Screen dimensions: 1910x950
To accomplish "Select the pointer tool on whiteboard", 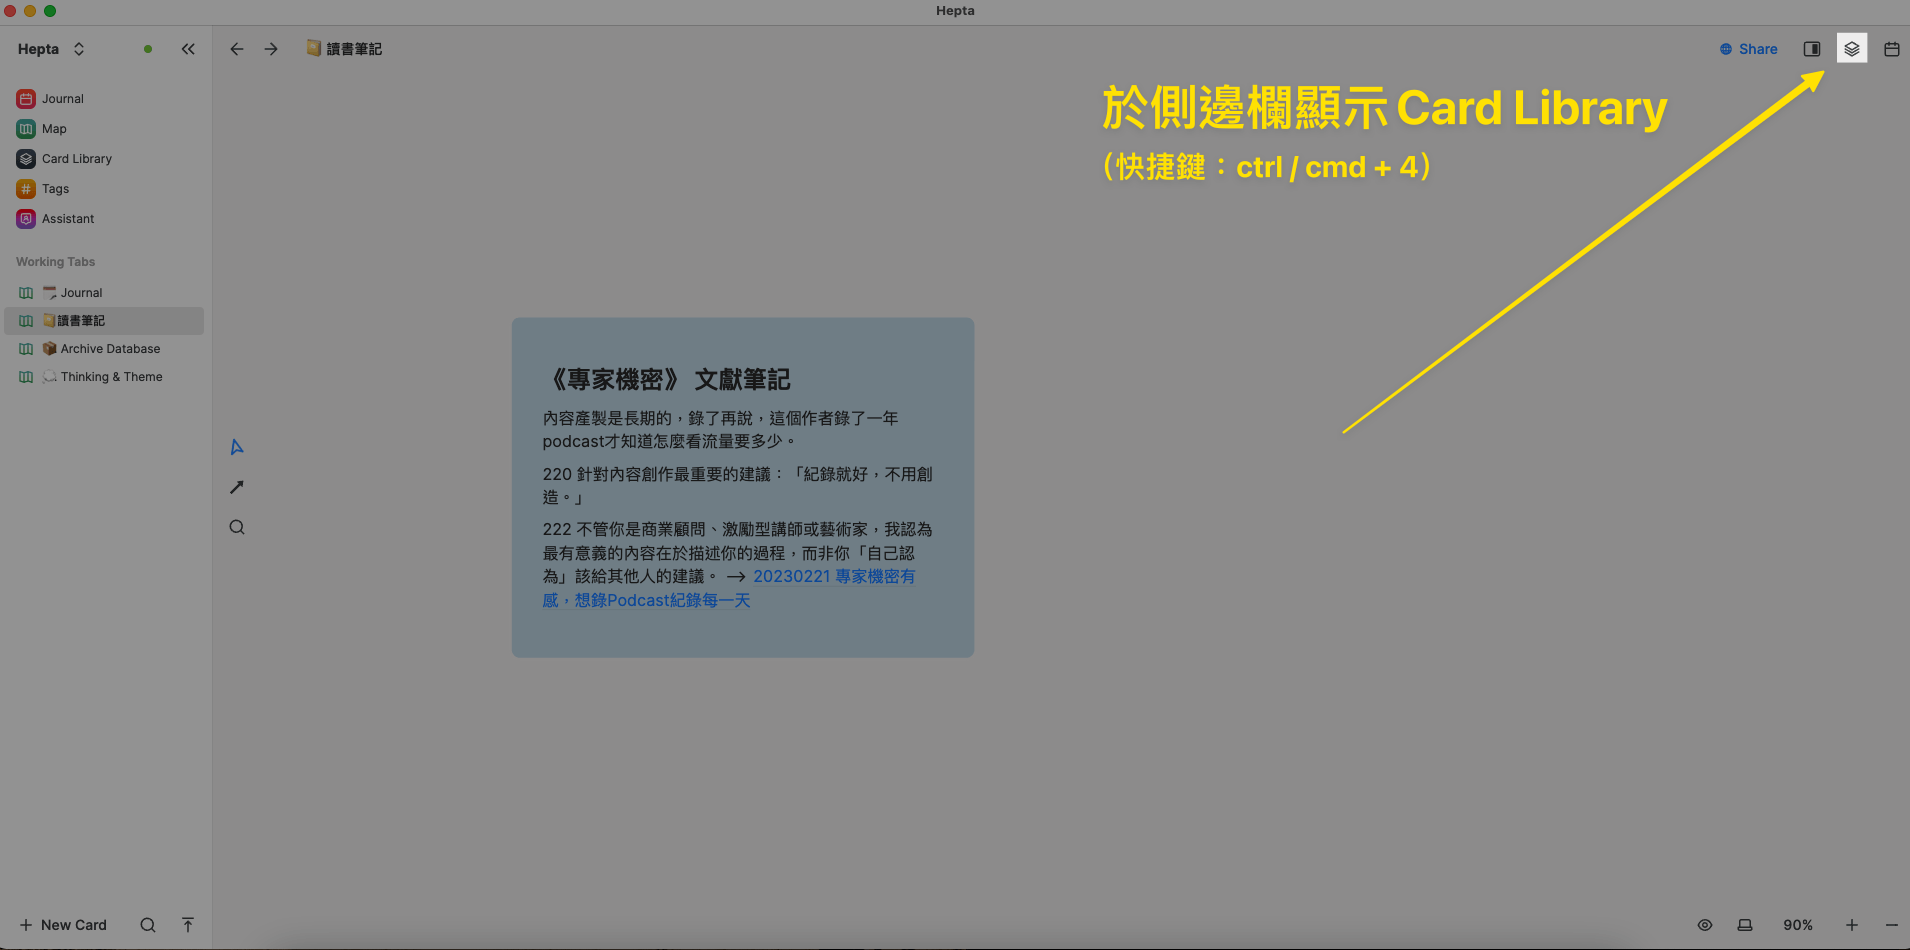I will tap(237, 447).
